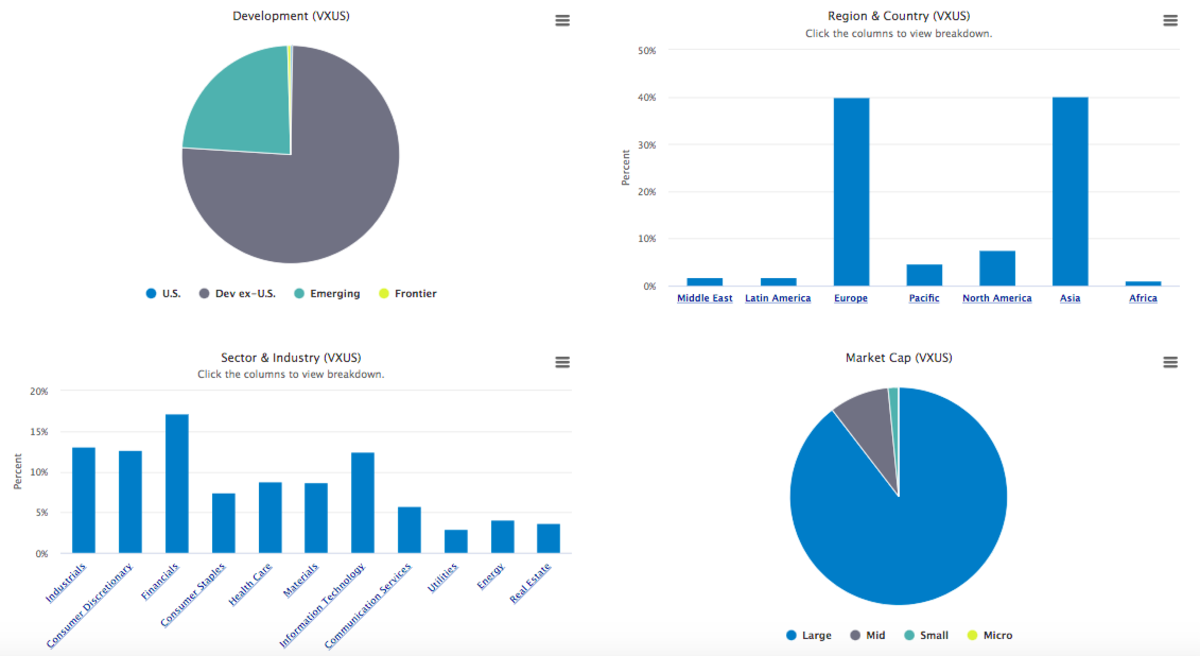Viewport: 1200px width, 656px height.
Task: Click the Pacific bar in region chart
Action: tap(924, 275)
